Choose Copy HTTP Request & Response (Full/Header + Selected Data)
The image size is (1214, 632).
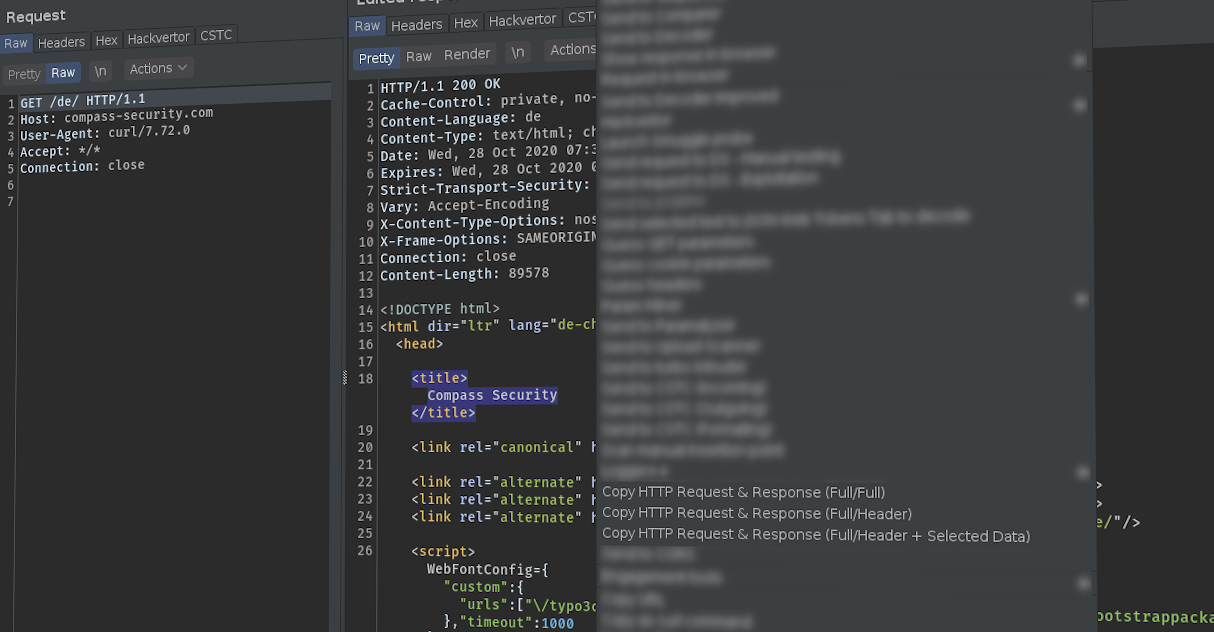816,535
